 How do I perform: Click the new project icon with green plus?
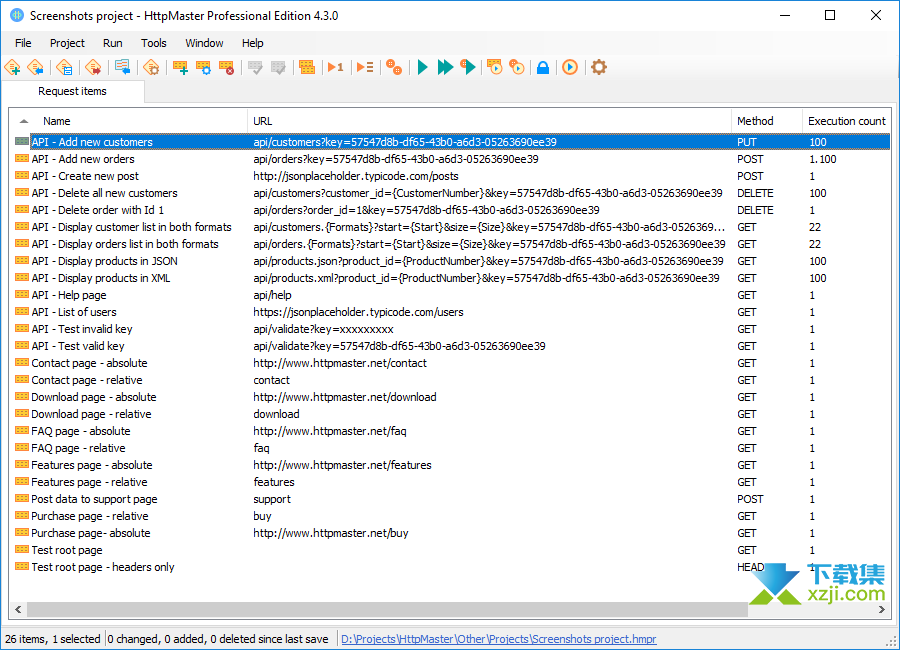pos(13,67)
